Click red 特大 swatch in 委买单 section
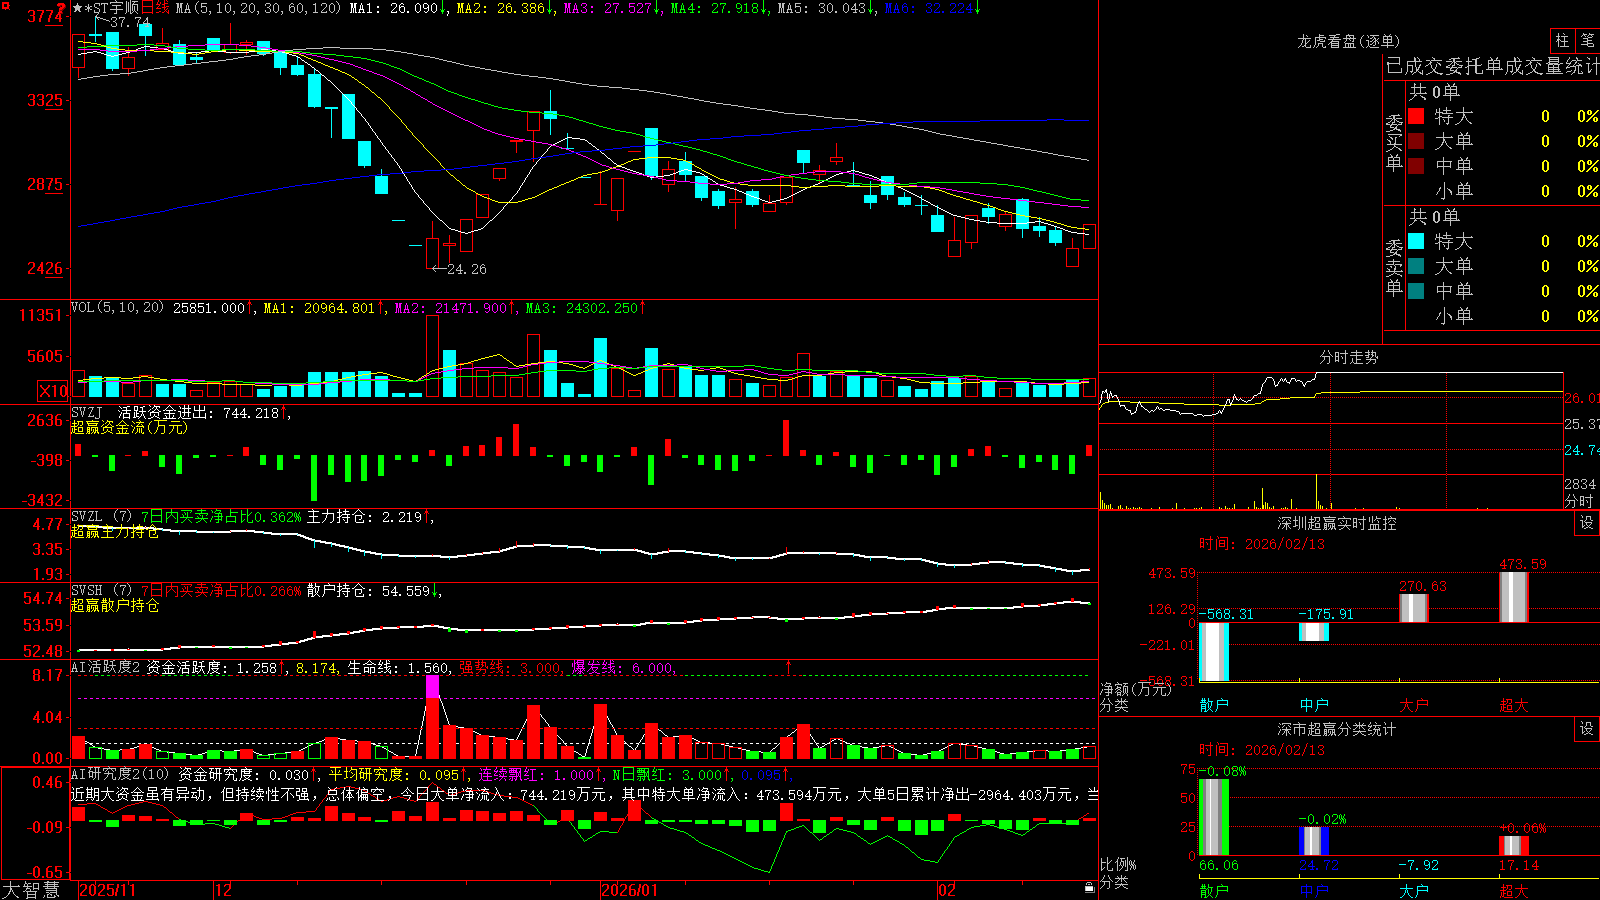This screenshot has height=900, width=1600. tap(1416, 116)
